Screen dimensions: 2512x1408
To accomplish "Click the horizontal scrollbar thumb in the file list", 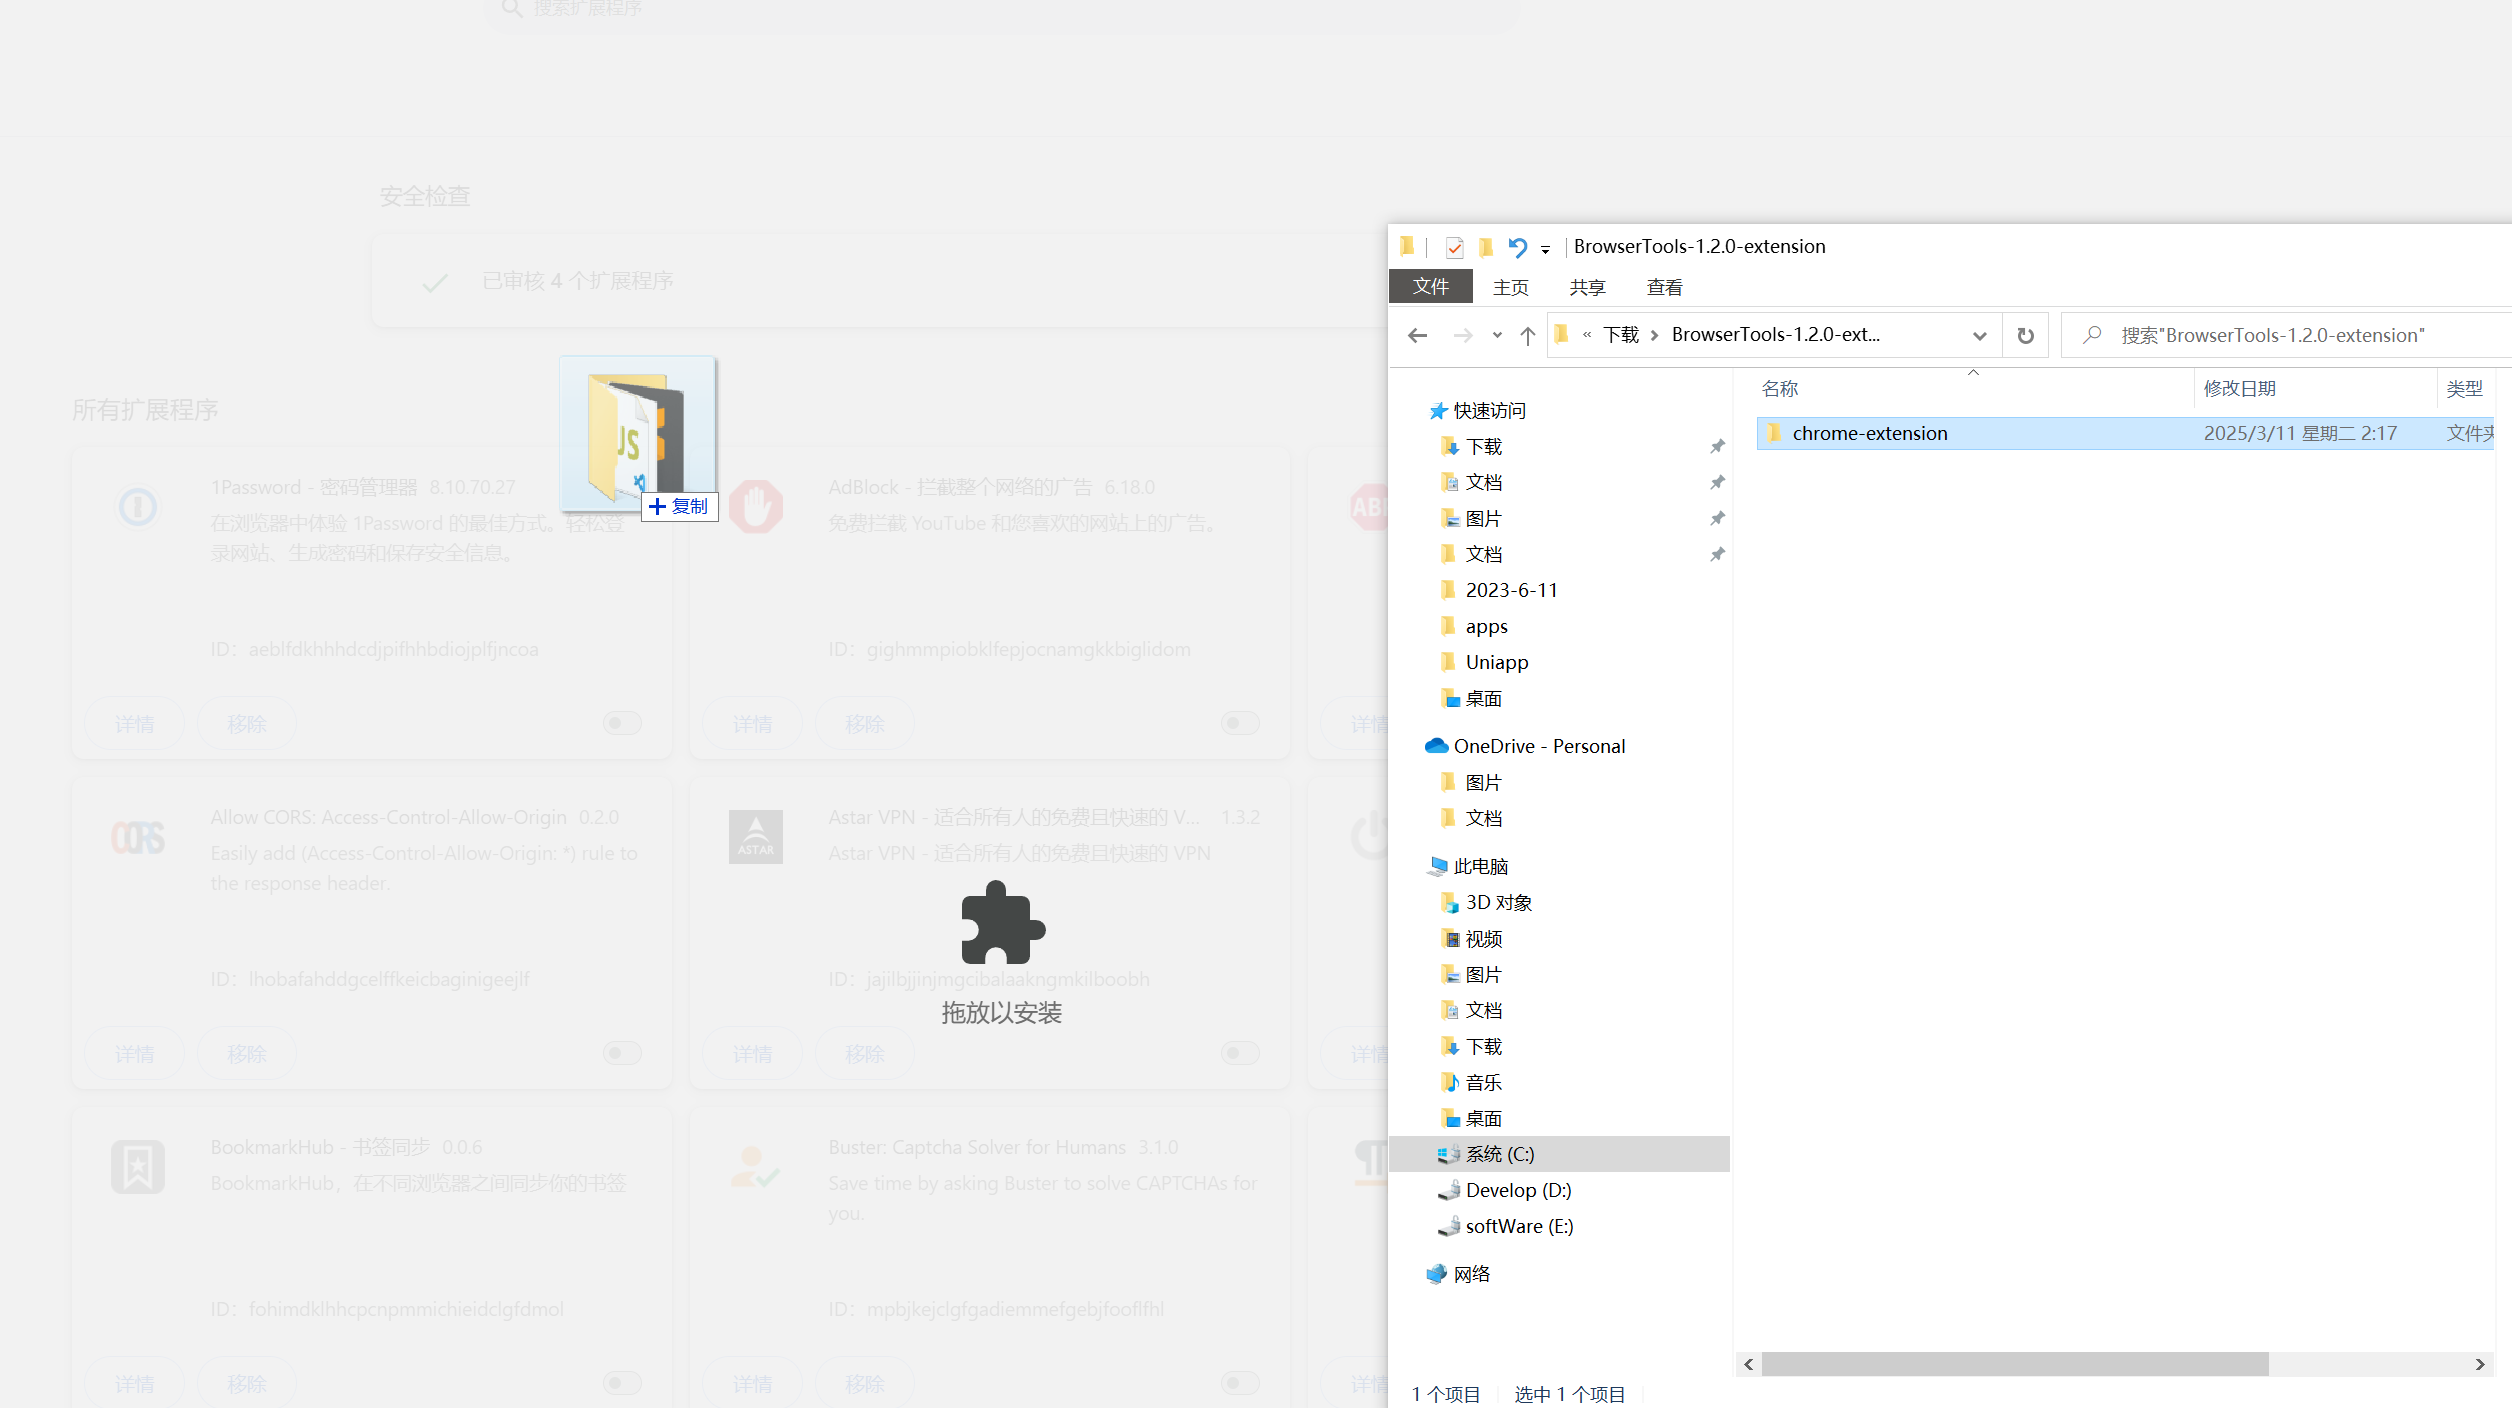I will pos(2014,1364).
